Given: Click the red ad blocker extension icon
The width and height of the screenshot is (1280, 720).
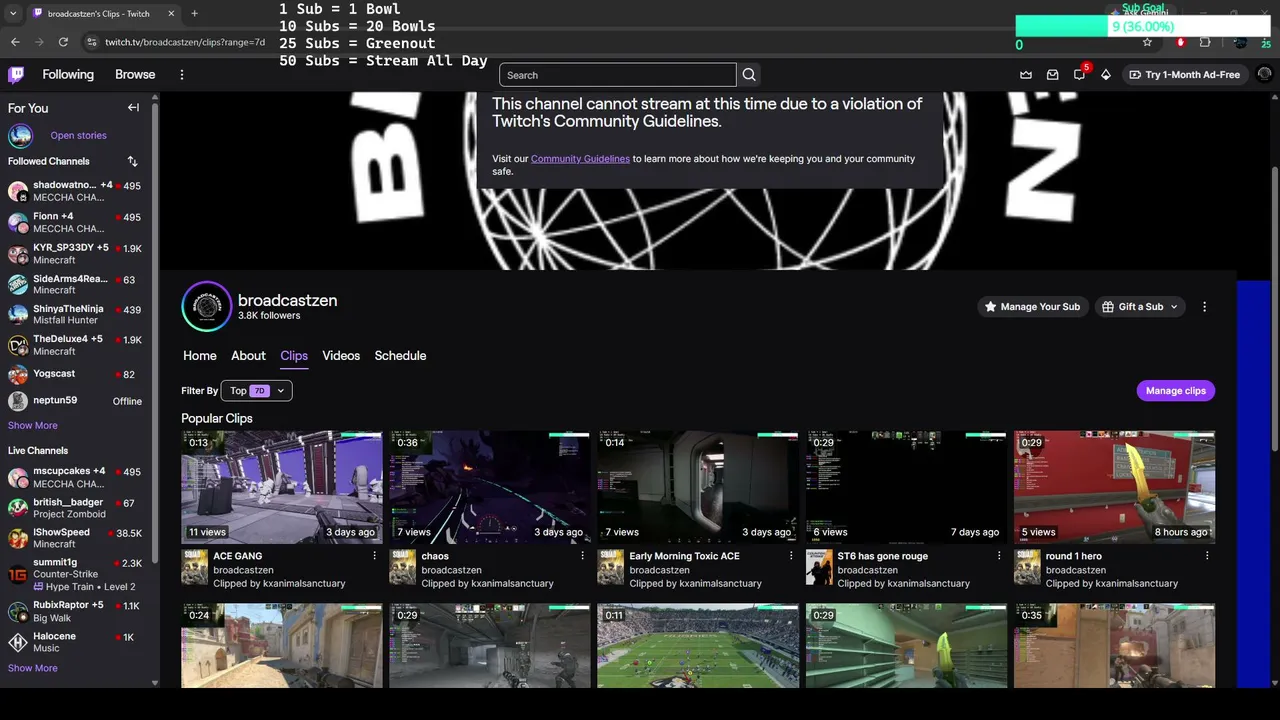Looking at the screenshot, I should coord(1181,42).
